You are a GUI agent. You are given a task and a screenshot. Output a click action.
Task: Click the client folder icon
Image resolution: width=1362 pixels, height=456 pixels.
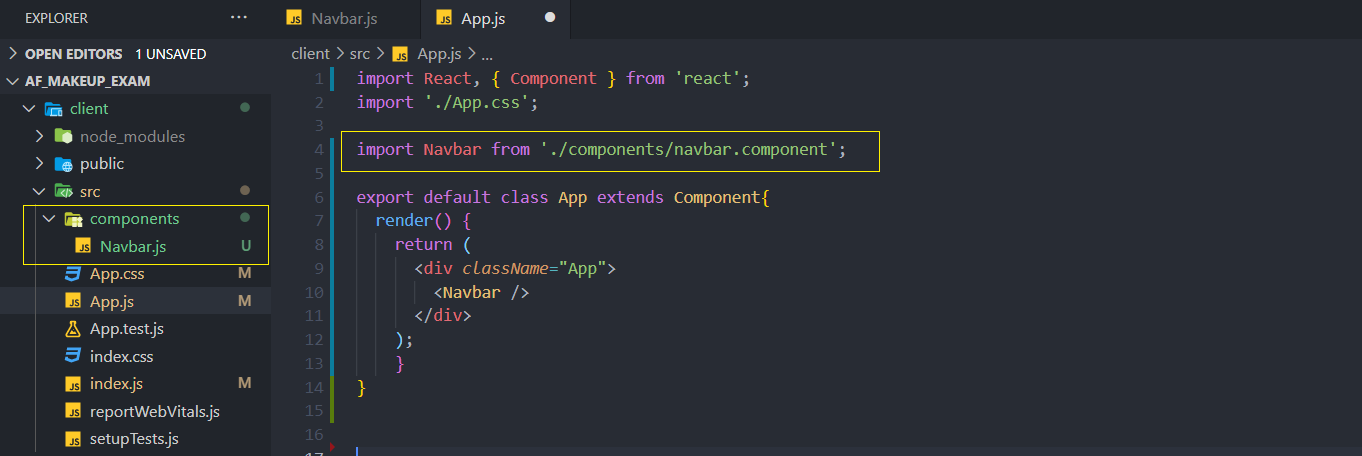54,108
